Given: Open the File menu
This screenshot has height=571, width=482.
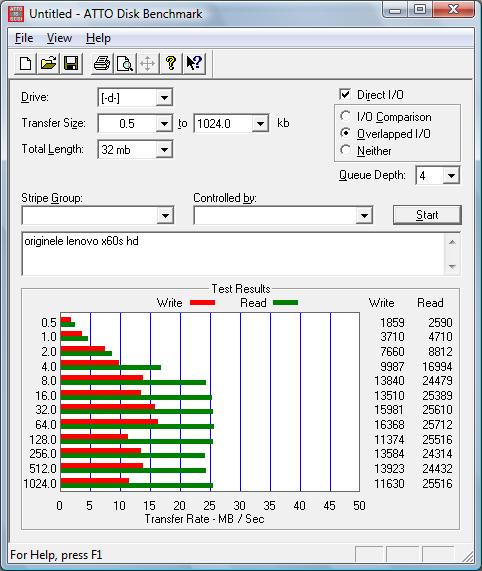Looking at the screenshot, I should (24, 38).
